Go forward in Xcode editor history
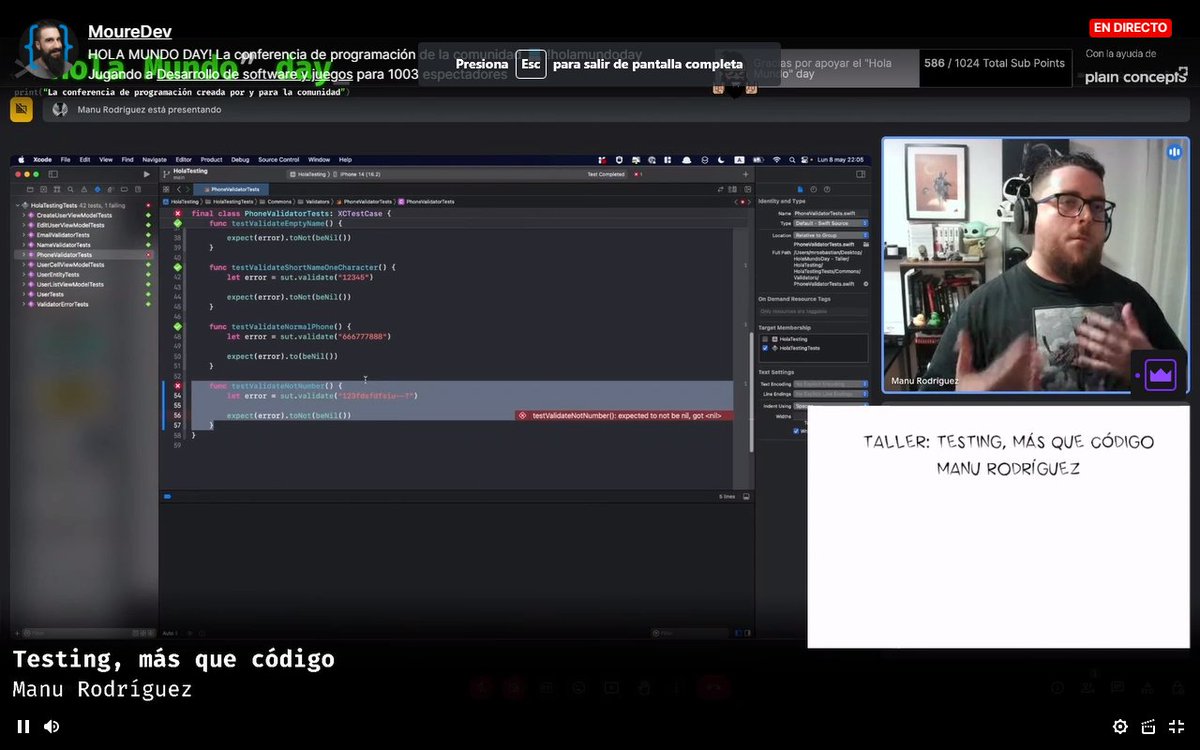Screen dimensions: 1200x750 [189, 188]
